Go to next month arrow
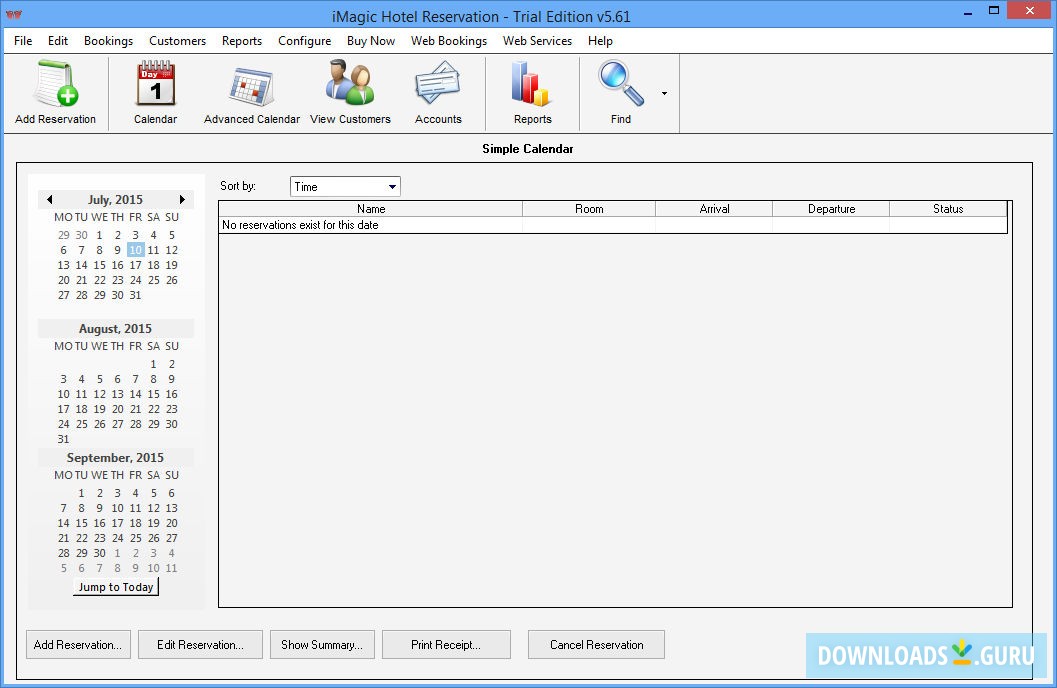Viewport: 1057px width, 688px height. (x=182, y=199)
